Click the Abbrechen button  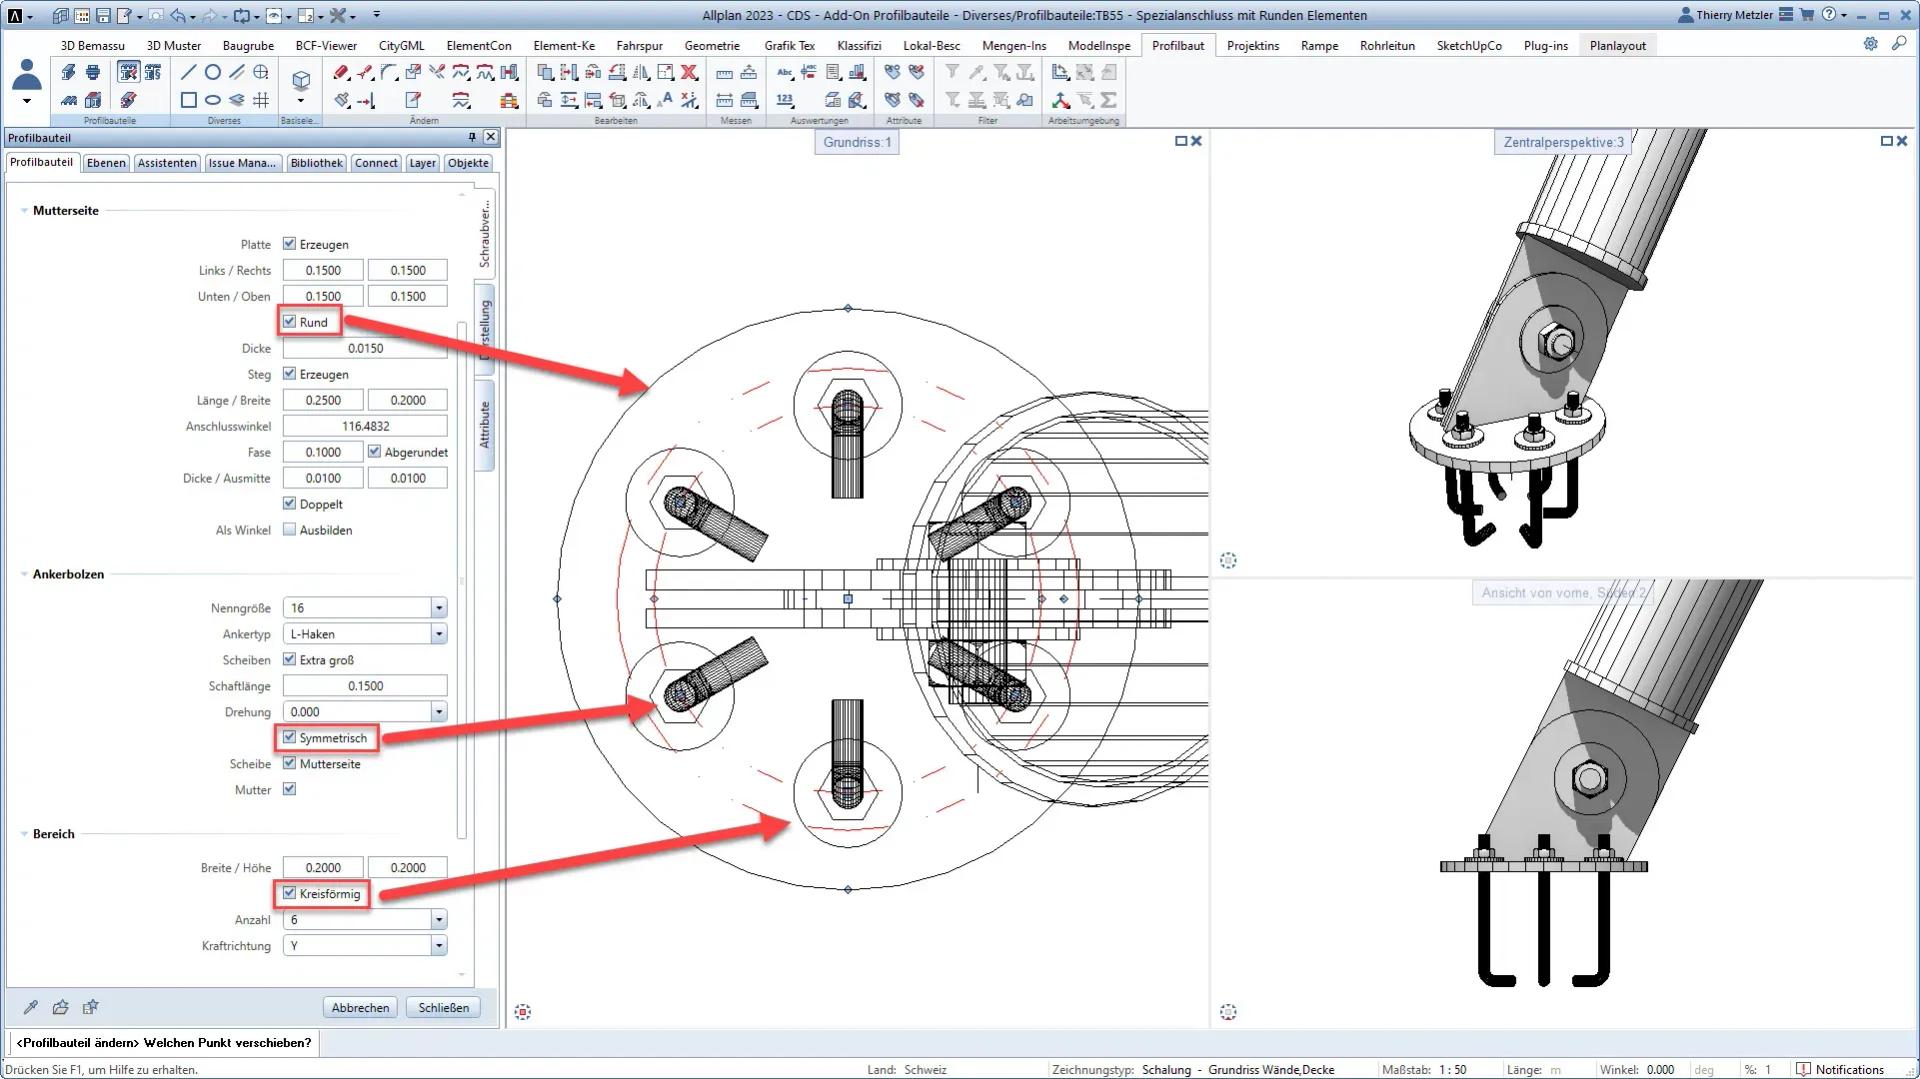coord(360,1007)
